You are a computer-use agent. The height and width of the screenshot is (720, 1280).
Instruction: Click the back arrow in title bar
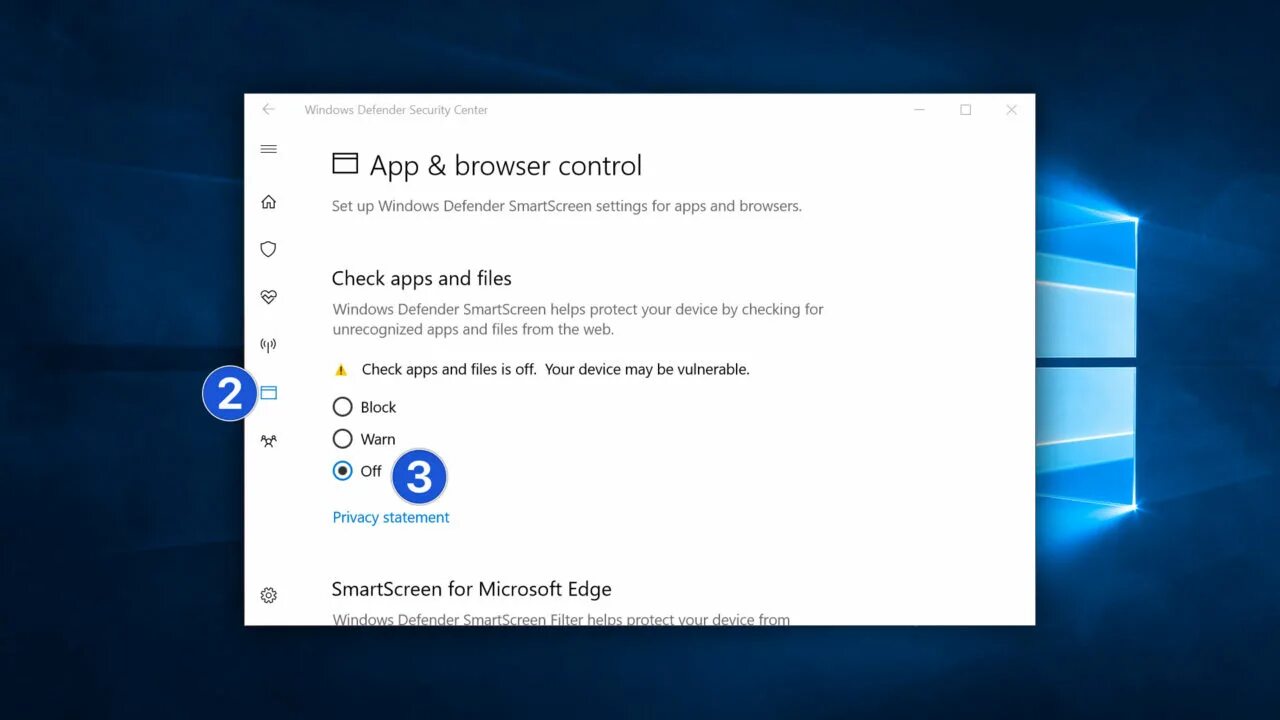click(x=268, y=109)
